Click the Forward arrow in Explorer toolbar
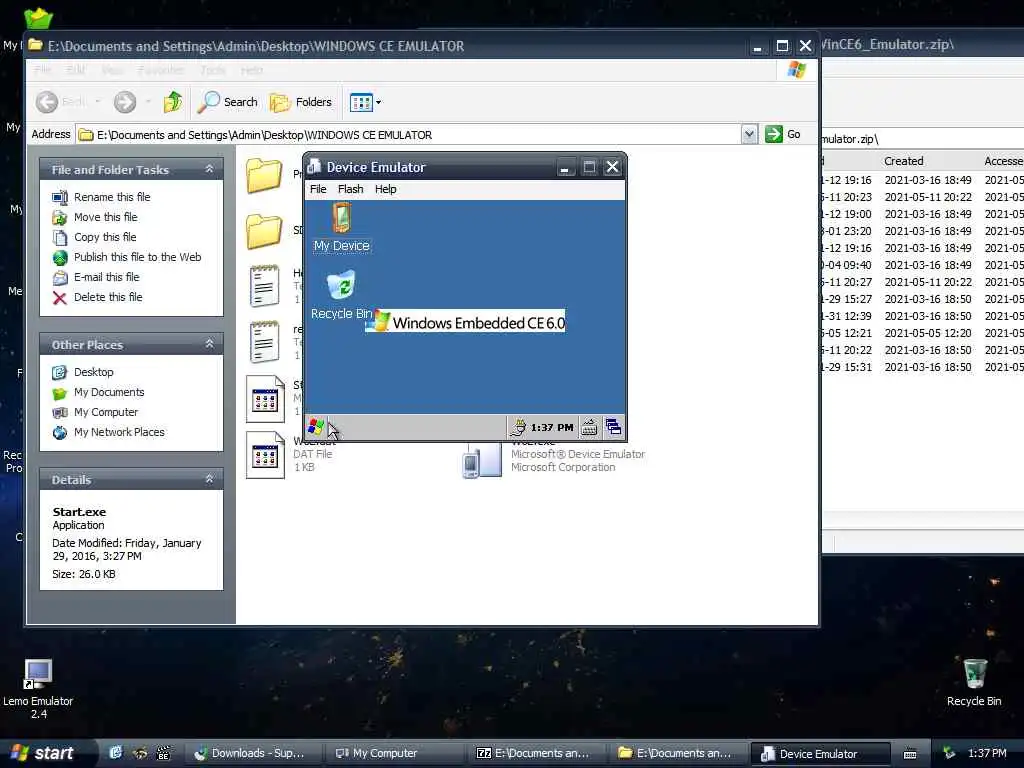 click(x=125, y=102)
